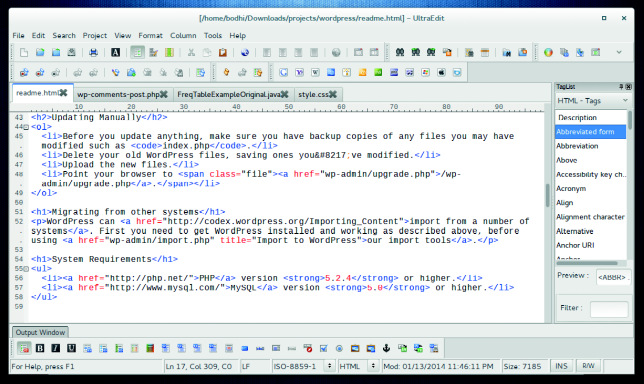Click the Underline U icon in bottom toolbar

(x=71, y=348)
